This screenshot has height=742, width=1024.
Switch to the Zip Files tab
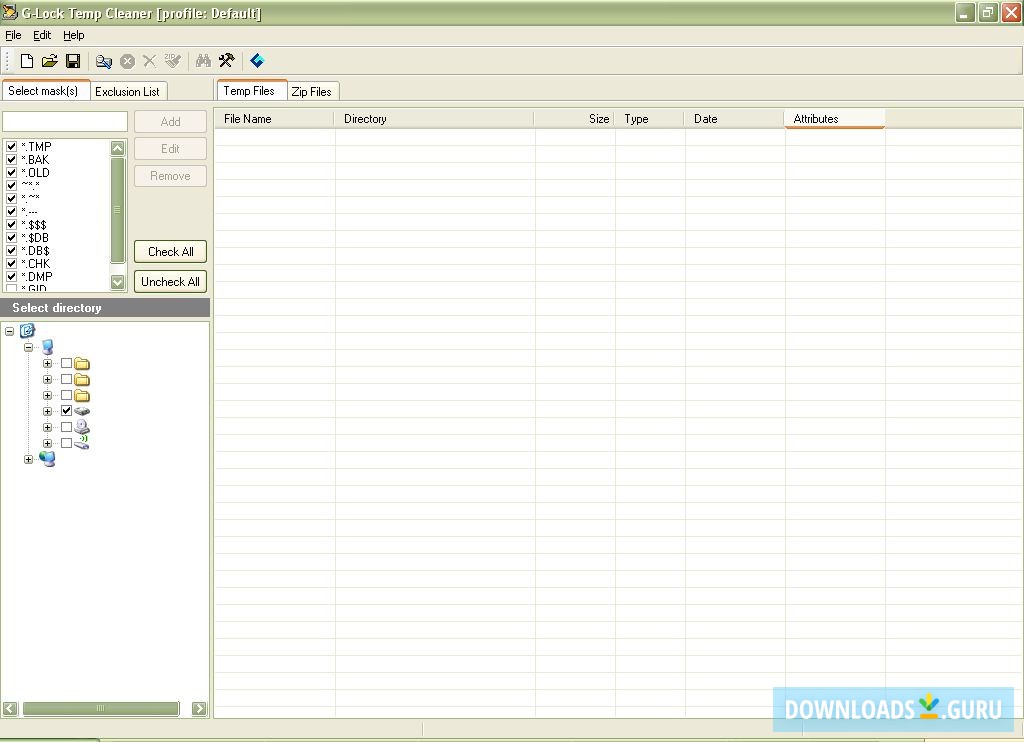tap(311, 91)
